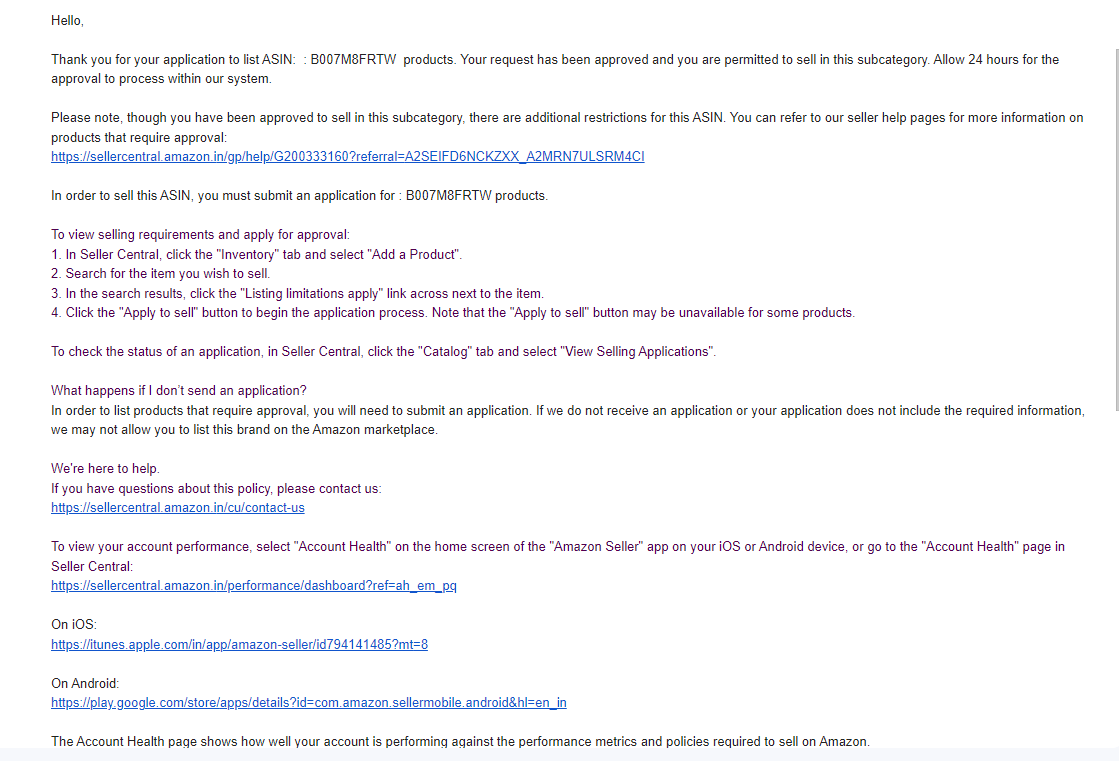Click the "What happens if I don't send" heading
The width and height of the screenshot is (1119, 761).
coord(178,390)
